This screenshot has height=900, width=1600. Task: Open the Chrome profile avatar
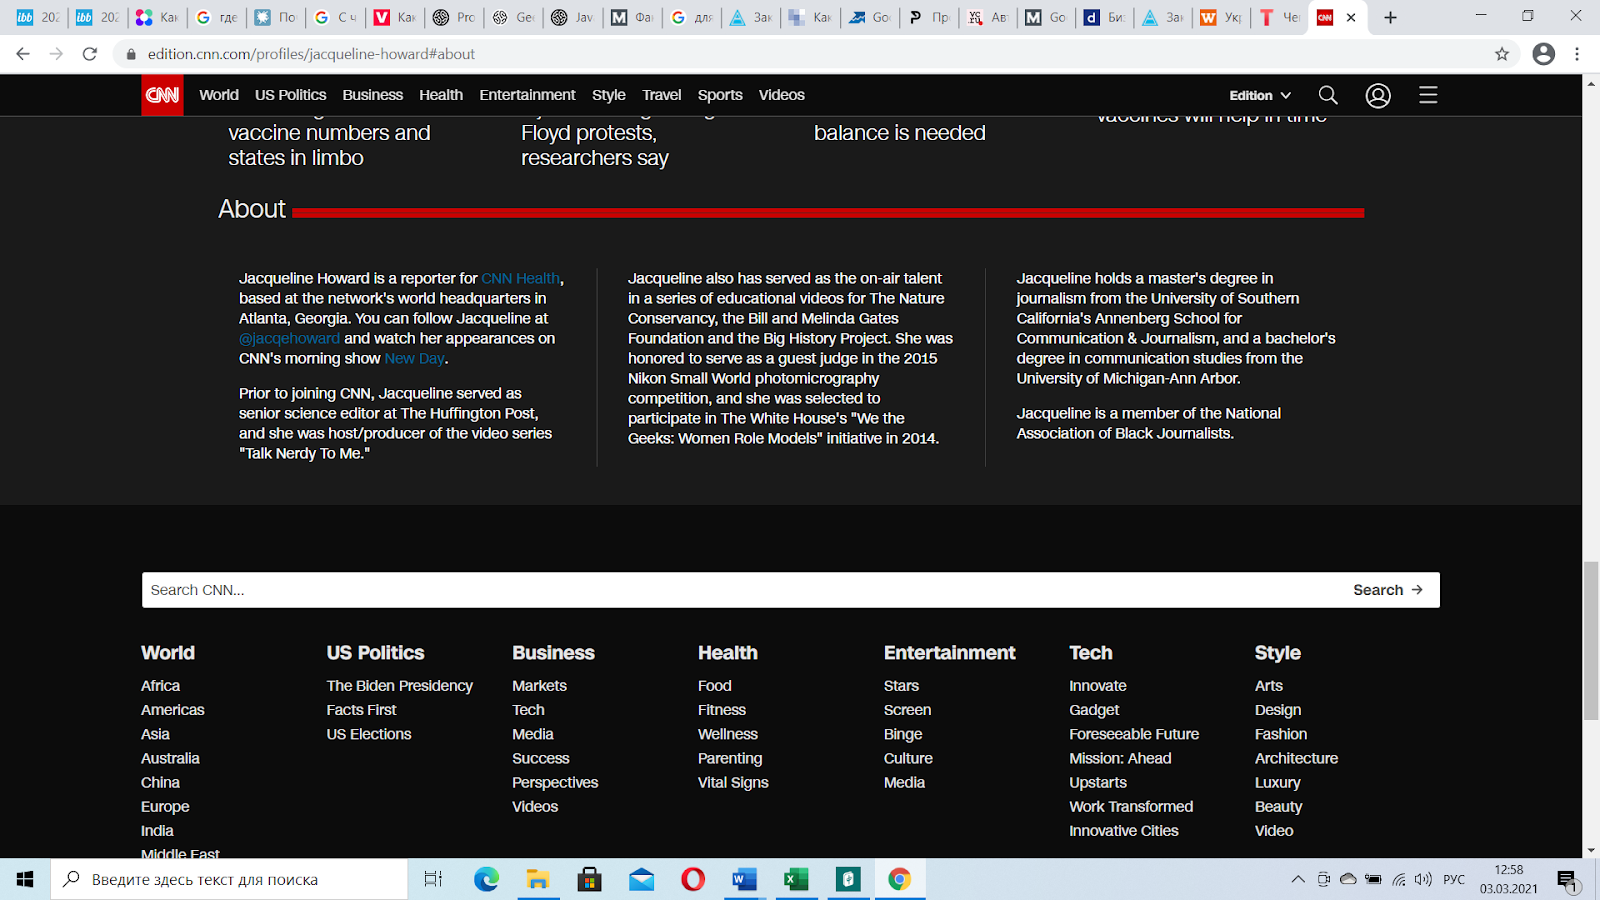(1544, 54)
